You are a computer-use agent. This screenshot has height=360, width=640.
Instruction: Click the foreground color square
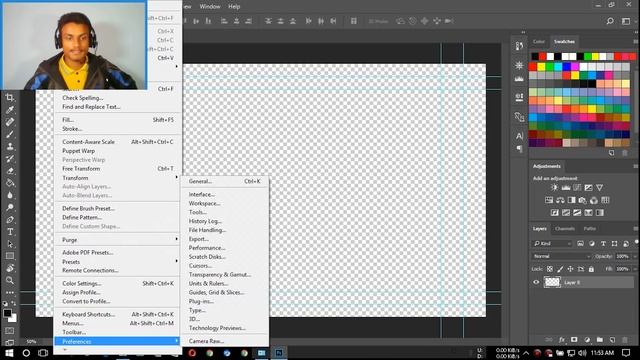pos(7,313)
